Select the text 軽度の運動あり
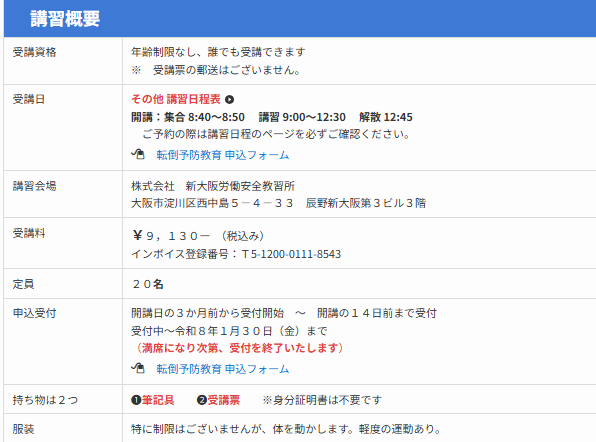Screen dimensions: 596x442 [397, 429]
